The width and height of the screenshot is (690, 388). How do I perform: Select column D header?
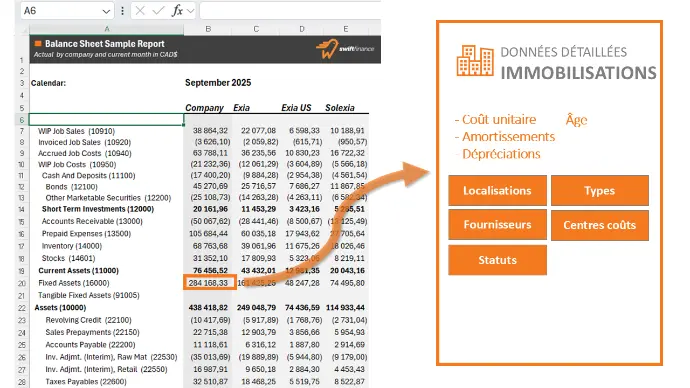301,29
